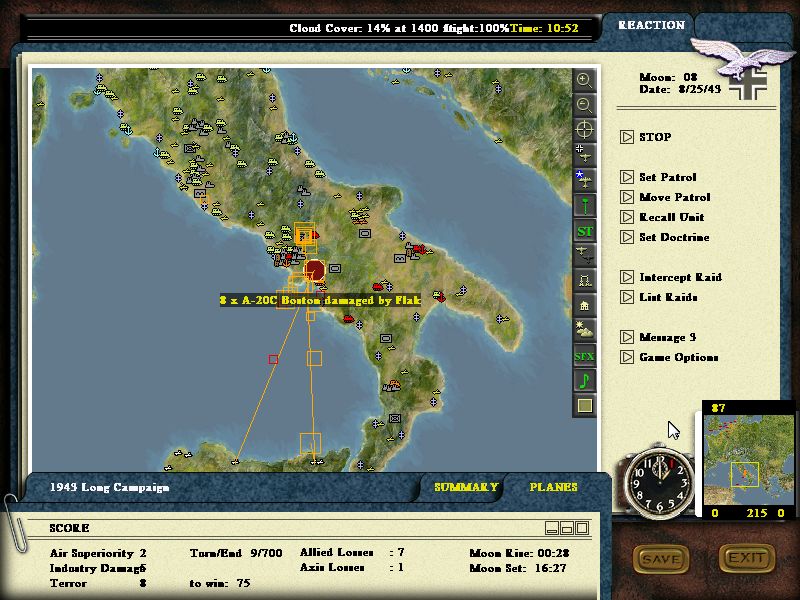Click the Turn/End 9/700 text
Image resolution: width=800 pixels, height=600 pixels.
tap(236, 553)
